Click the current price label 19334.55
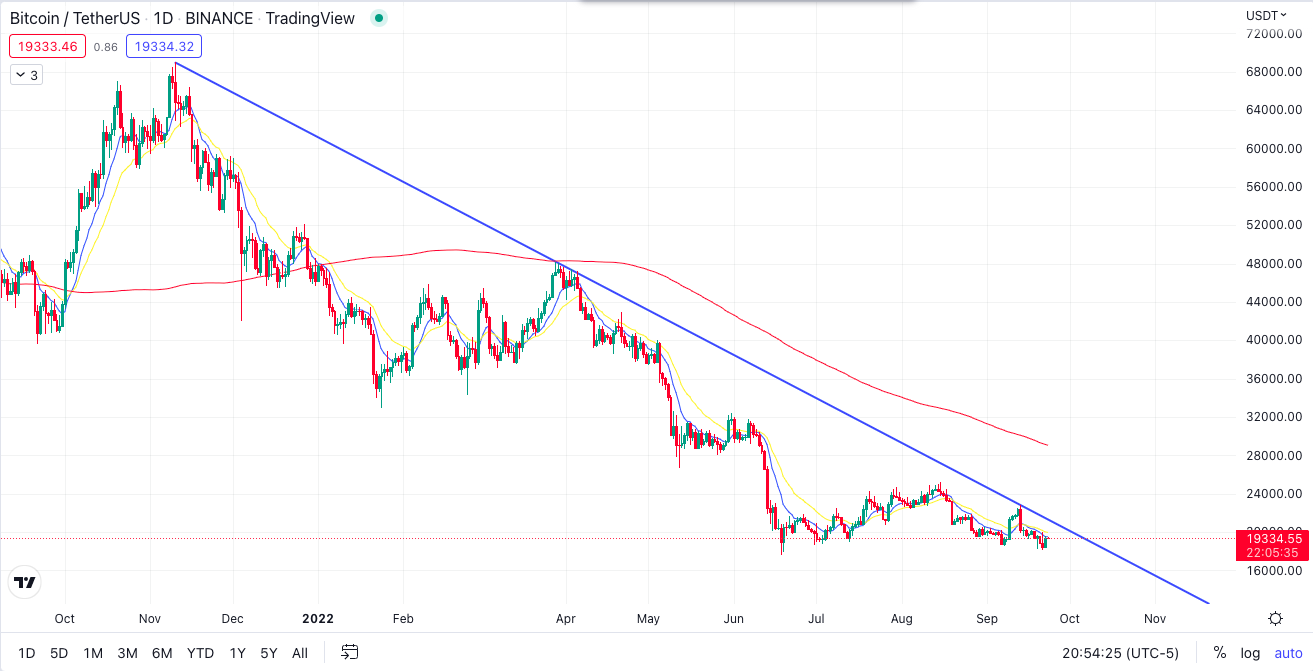This screenshot has width=1313, height=671. 1271,538
